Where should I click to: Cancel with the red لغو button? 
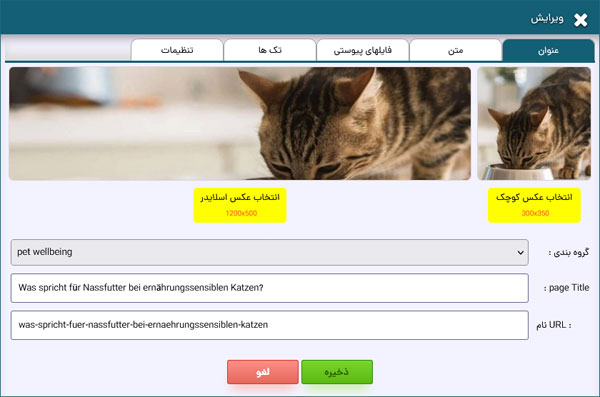[x=262, y=372]
